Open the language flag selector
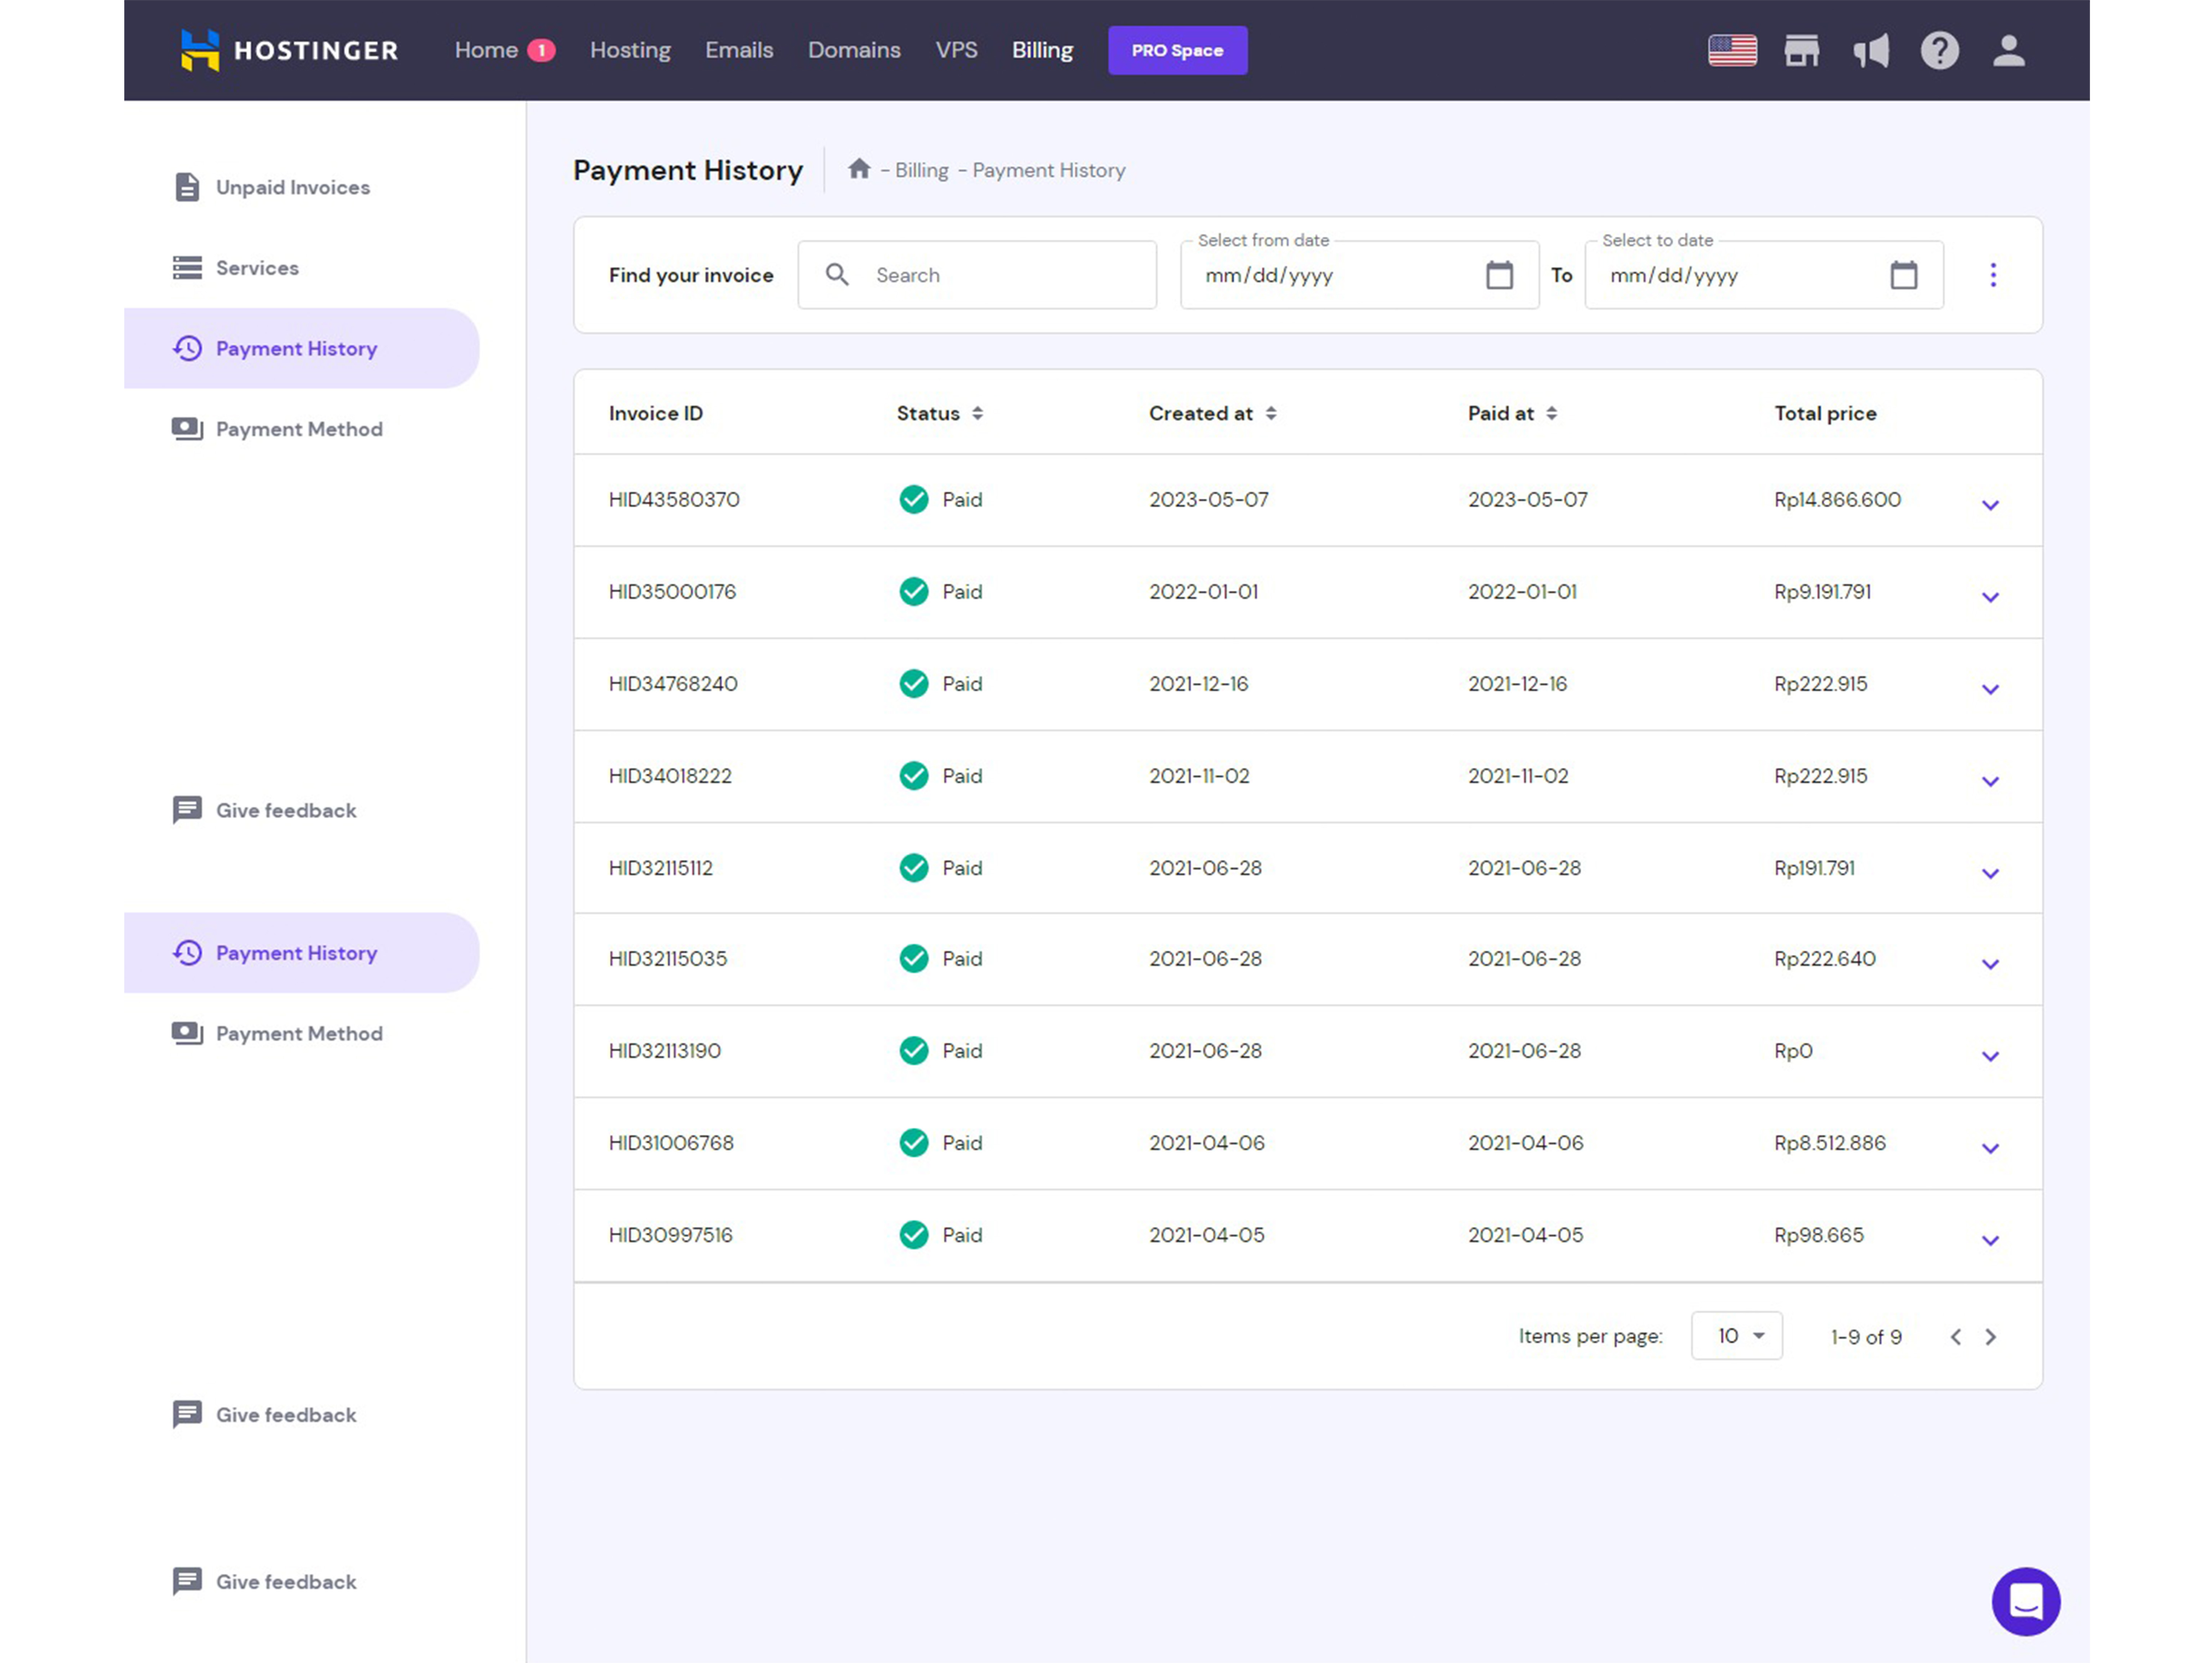The image size is (2212, 1663). coord(1732,50)
